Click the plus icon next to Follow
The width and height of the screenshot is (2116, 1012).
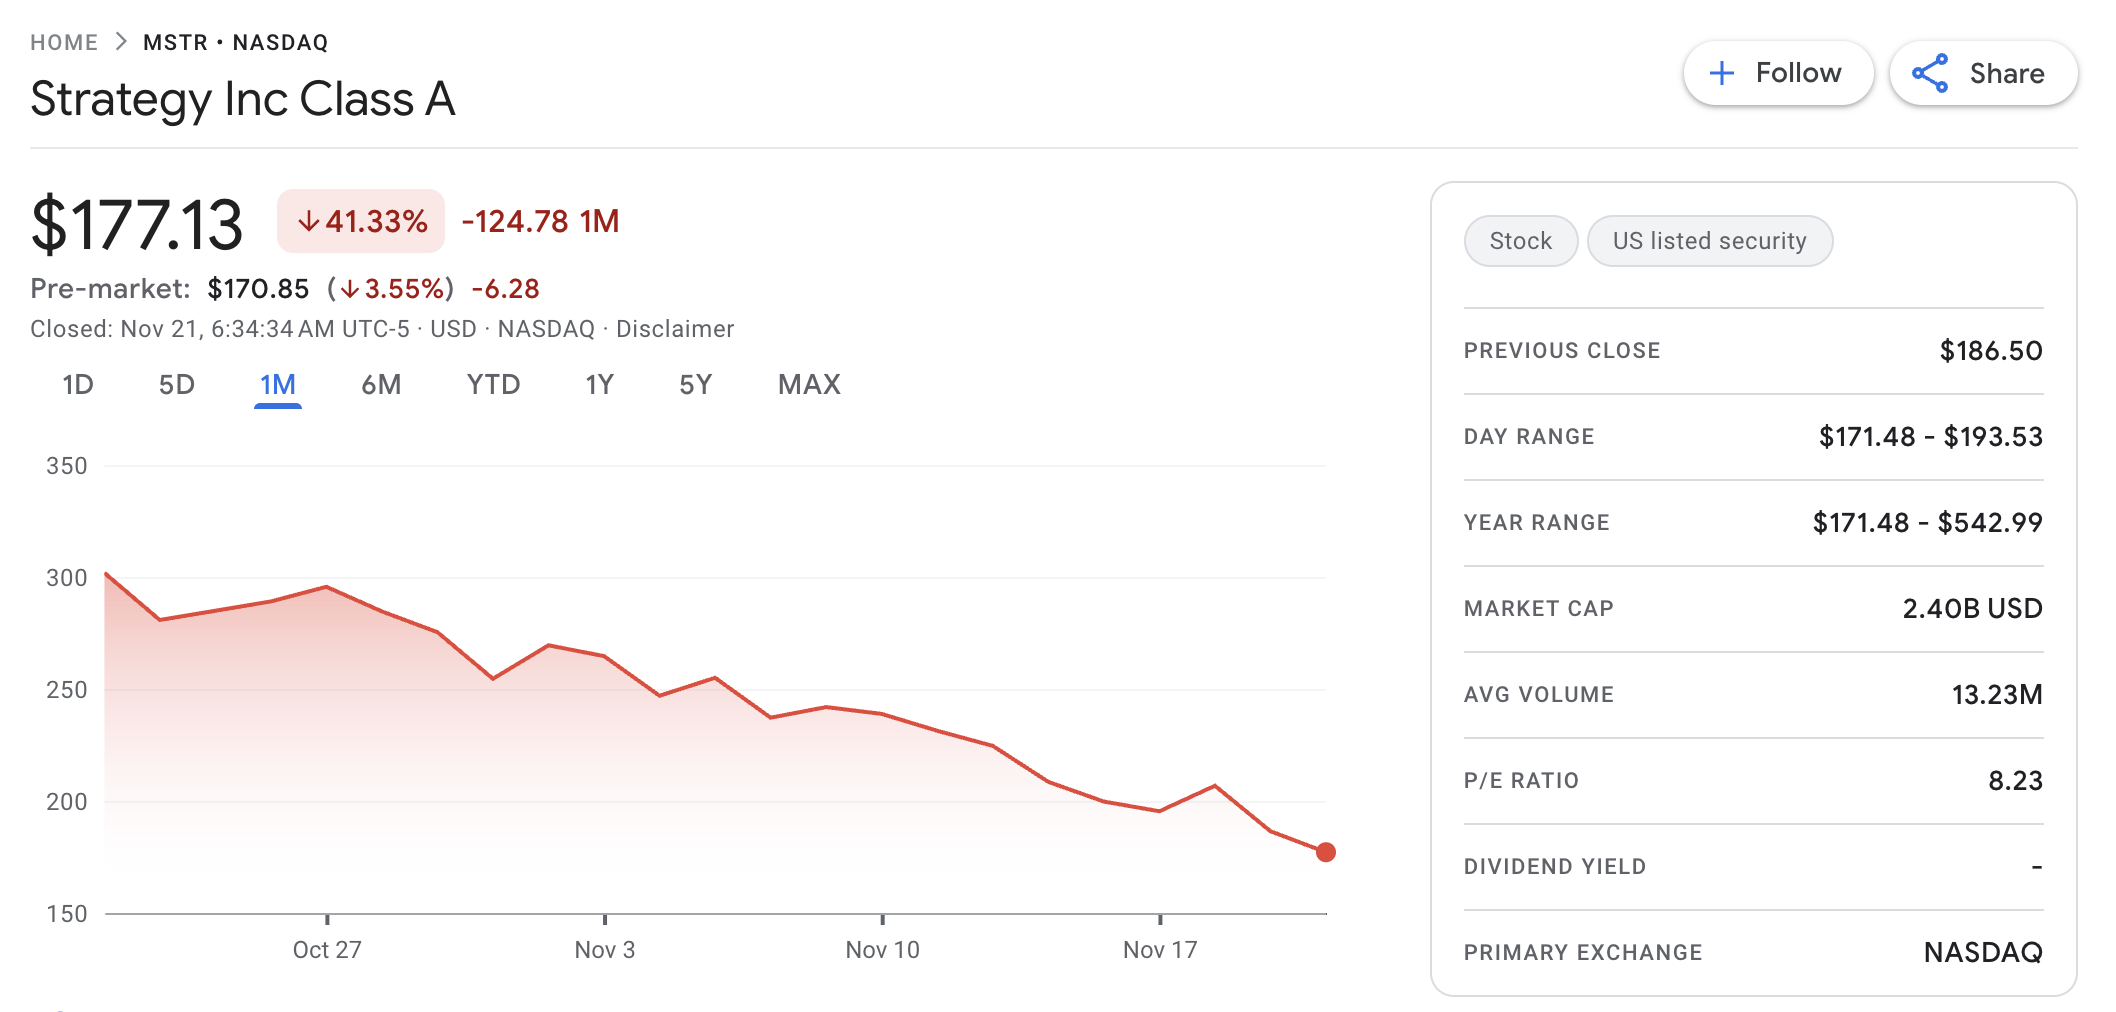pyautogui.click(x=1722, y=72)
